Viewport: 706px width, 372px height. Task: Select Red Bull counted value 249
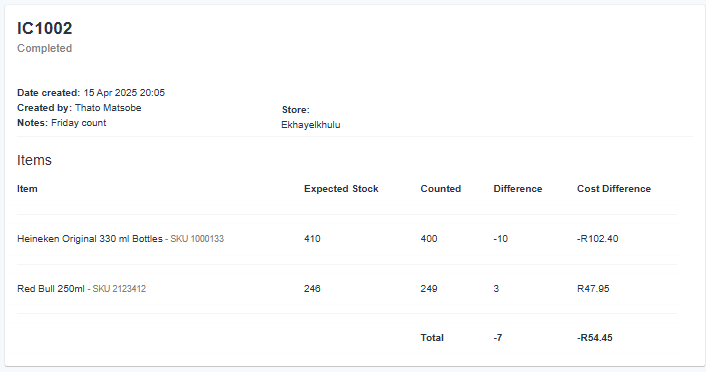coord(429,289)
